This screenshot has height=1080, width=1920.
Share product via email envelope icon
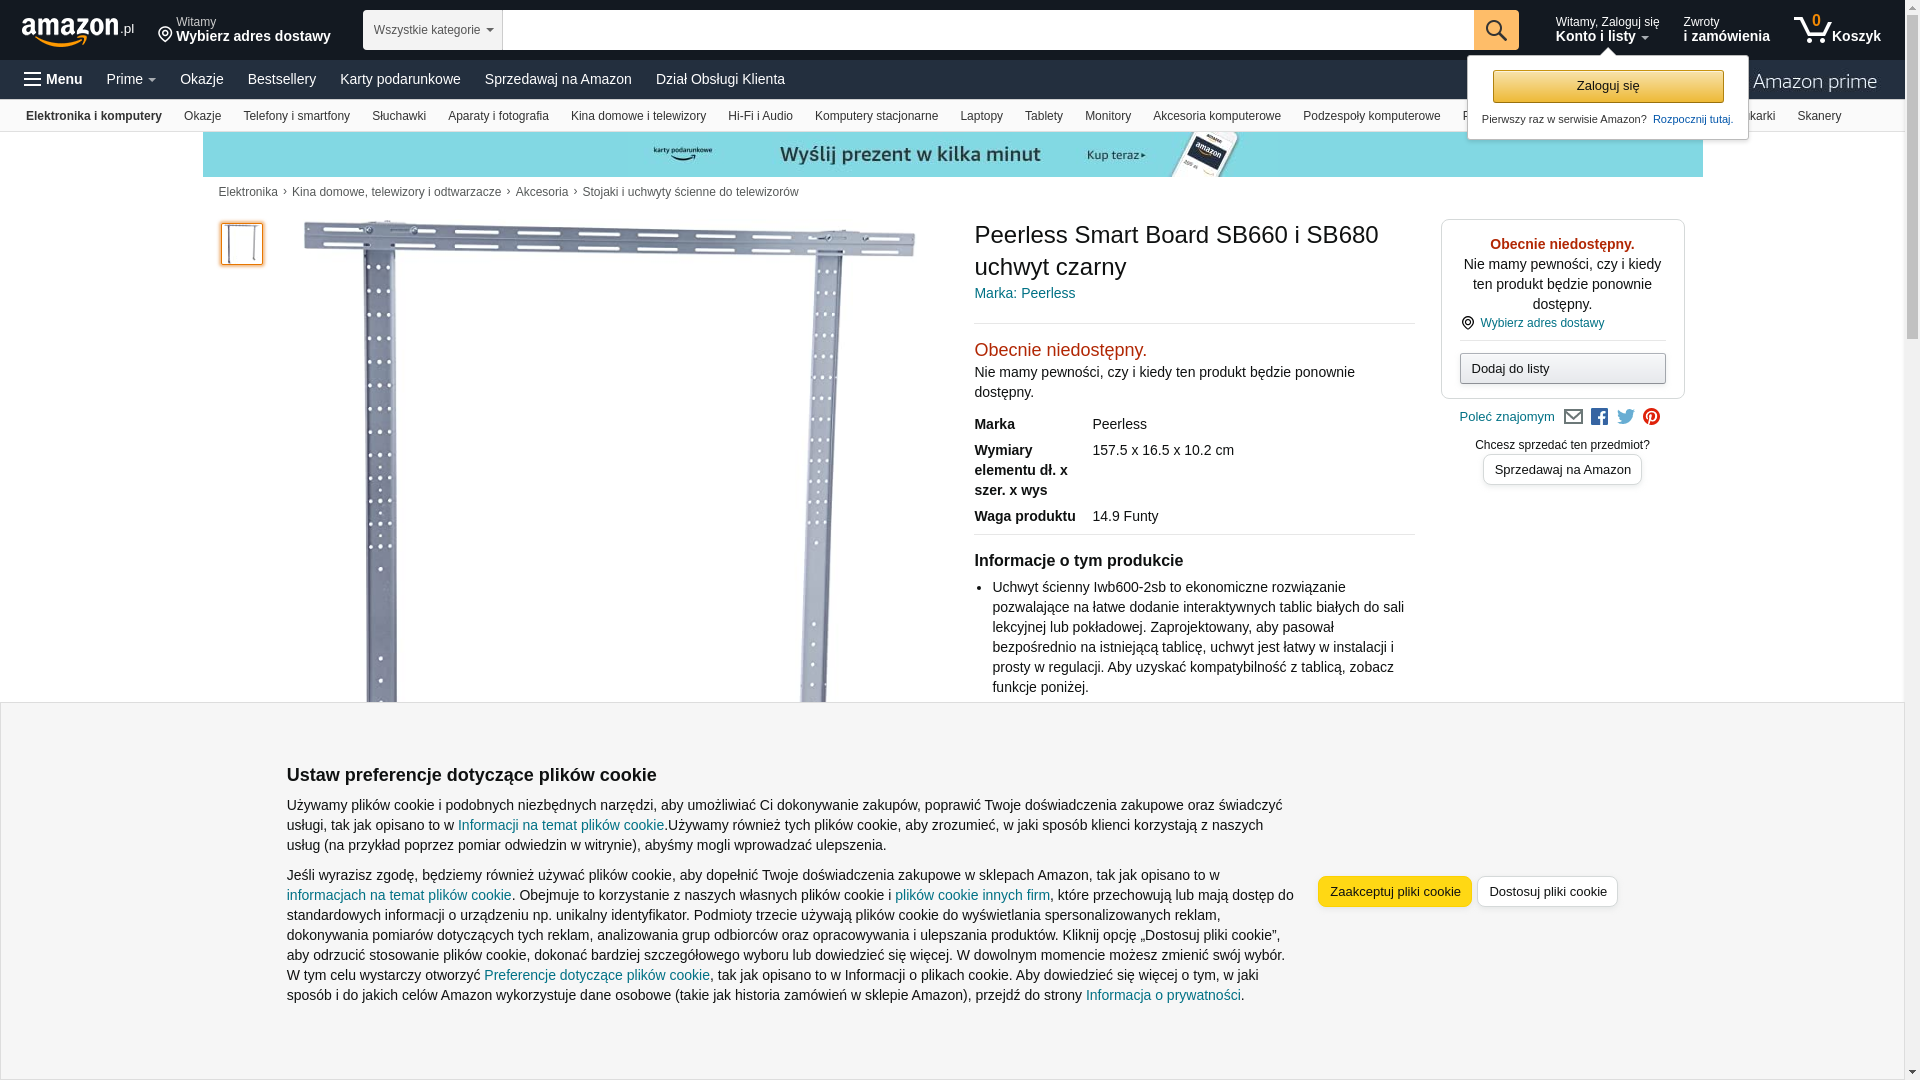point(1573,417)
